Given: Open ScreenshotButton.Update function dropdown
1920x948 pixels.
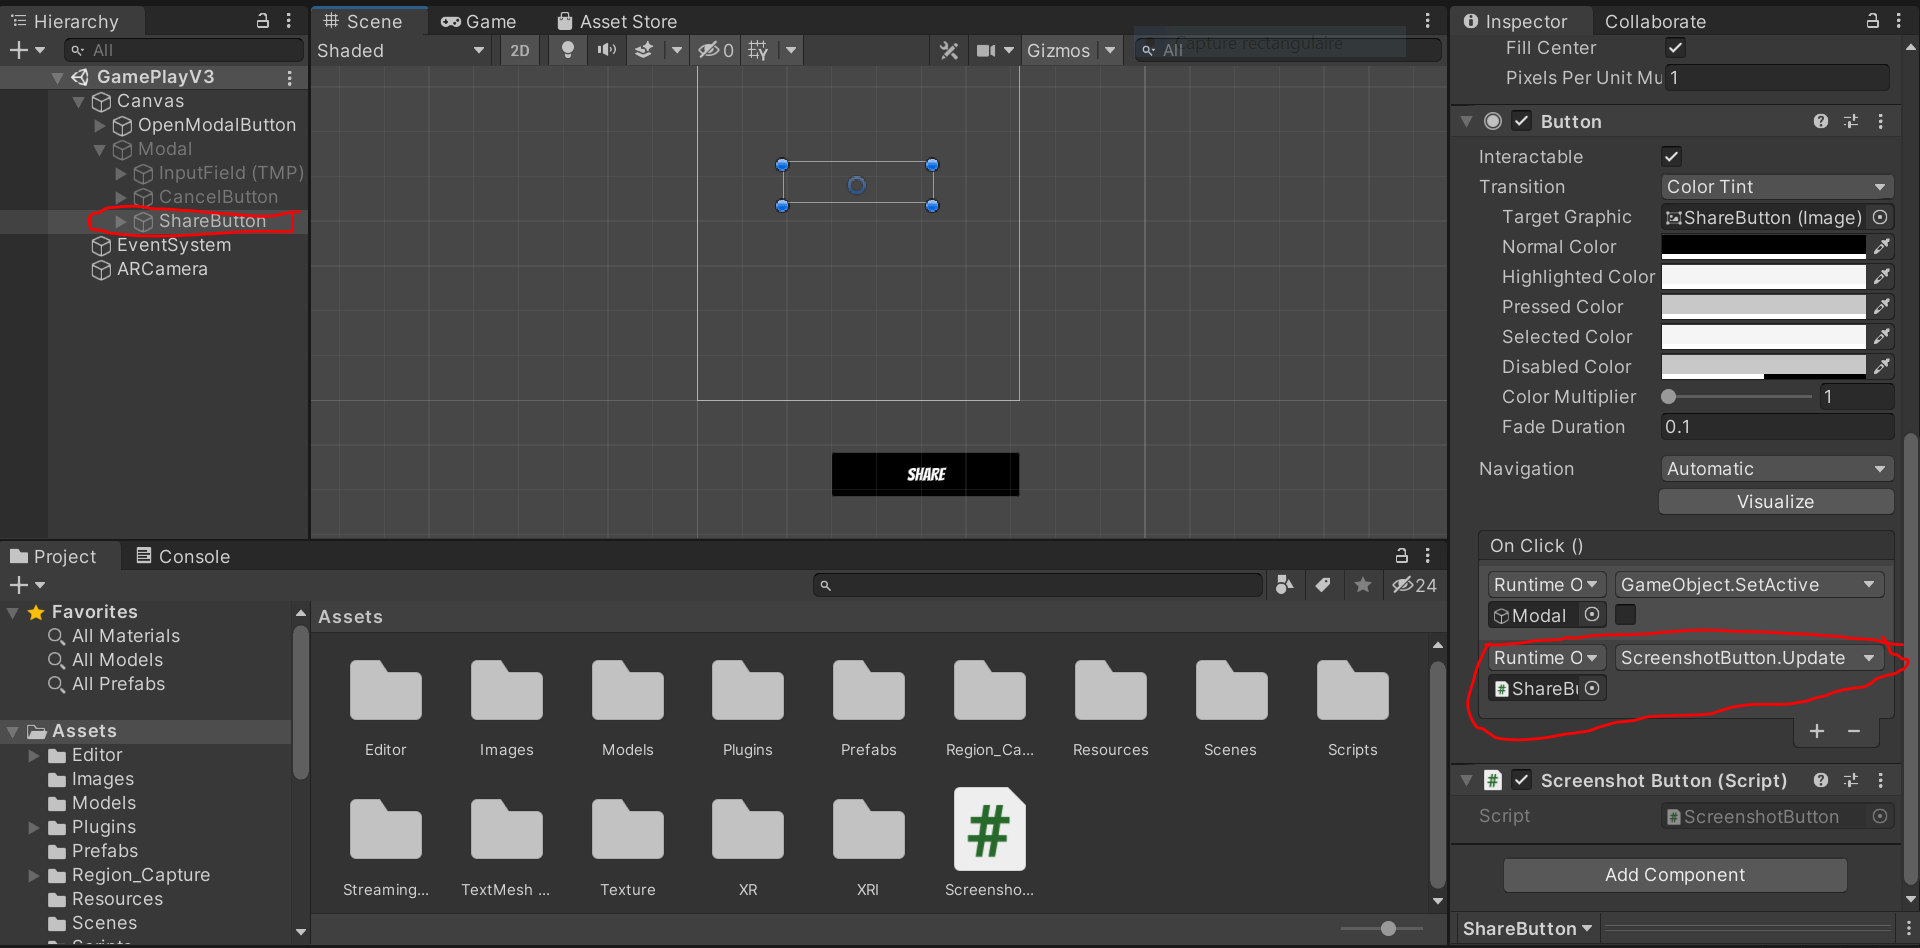Looking at the screenshot, I should tap(1748, 658).
